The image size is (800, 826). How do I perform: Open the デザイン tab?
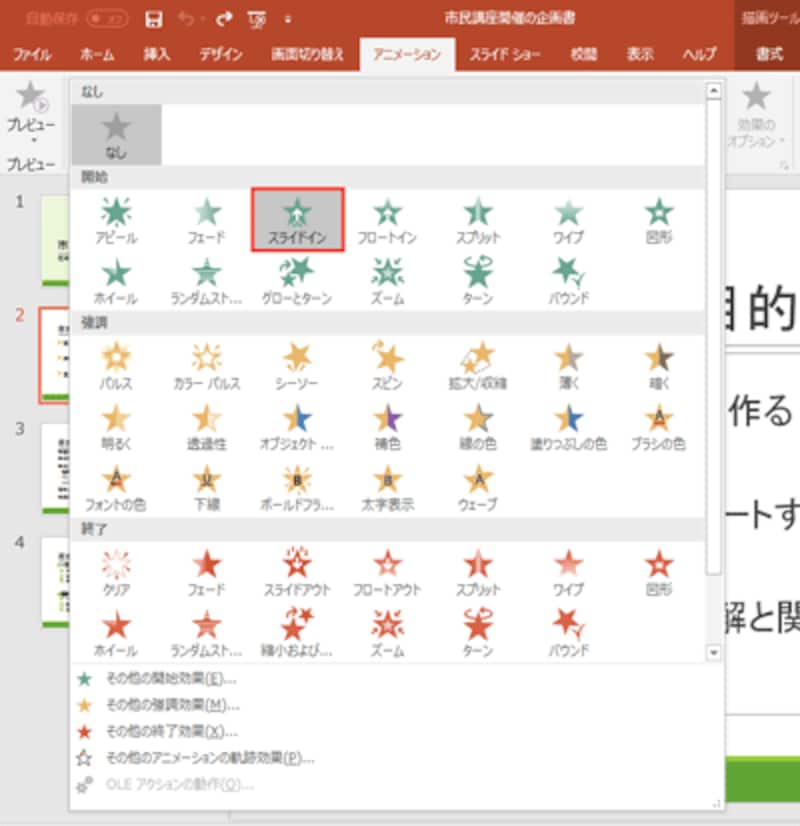coord(221,54)
